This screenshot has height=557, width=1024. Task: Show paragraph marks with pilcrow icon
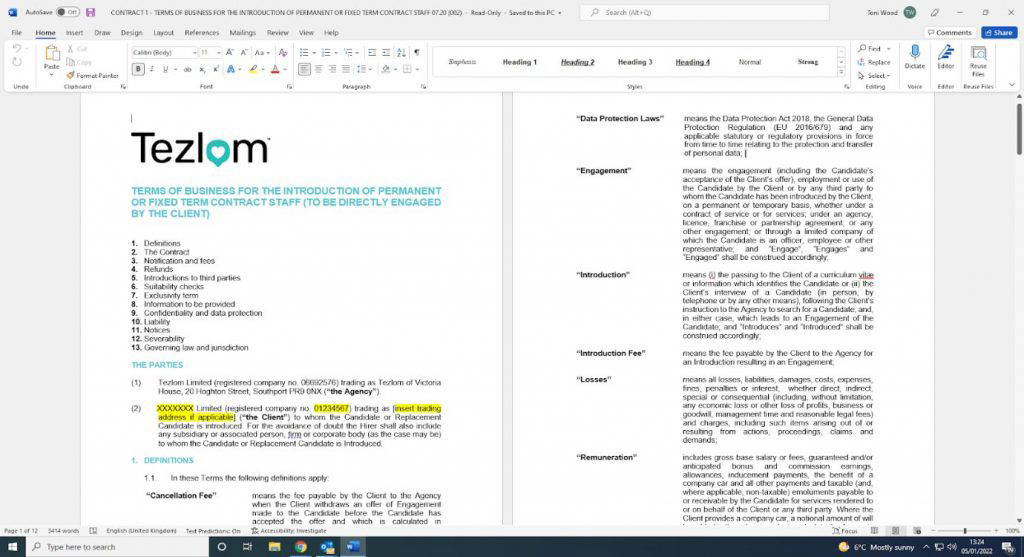416,52
